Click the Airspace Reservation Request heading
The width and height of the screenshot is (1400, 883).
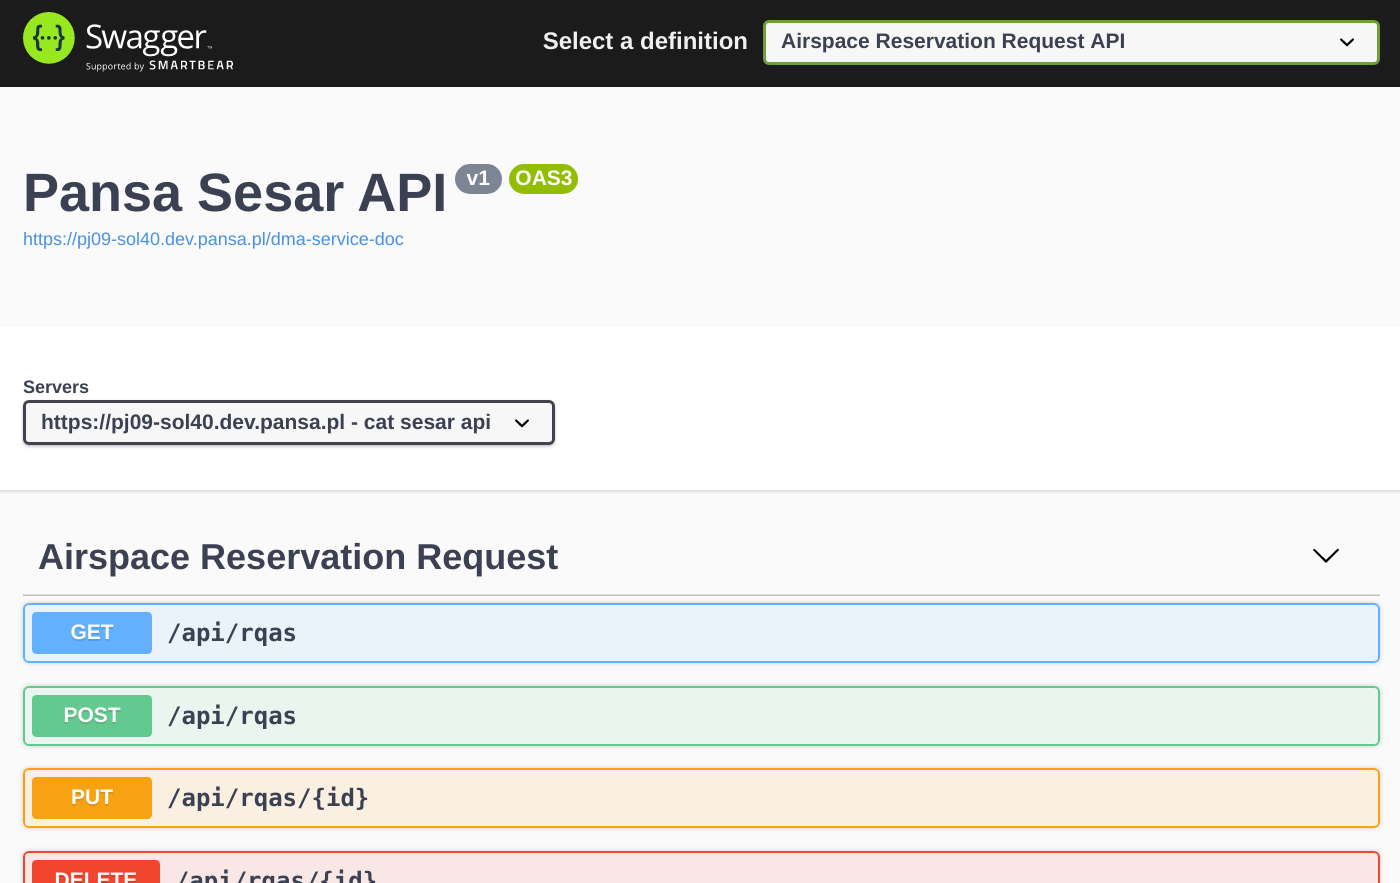coord(298,557)
